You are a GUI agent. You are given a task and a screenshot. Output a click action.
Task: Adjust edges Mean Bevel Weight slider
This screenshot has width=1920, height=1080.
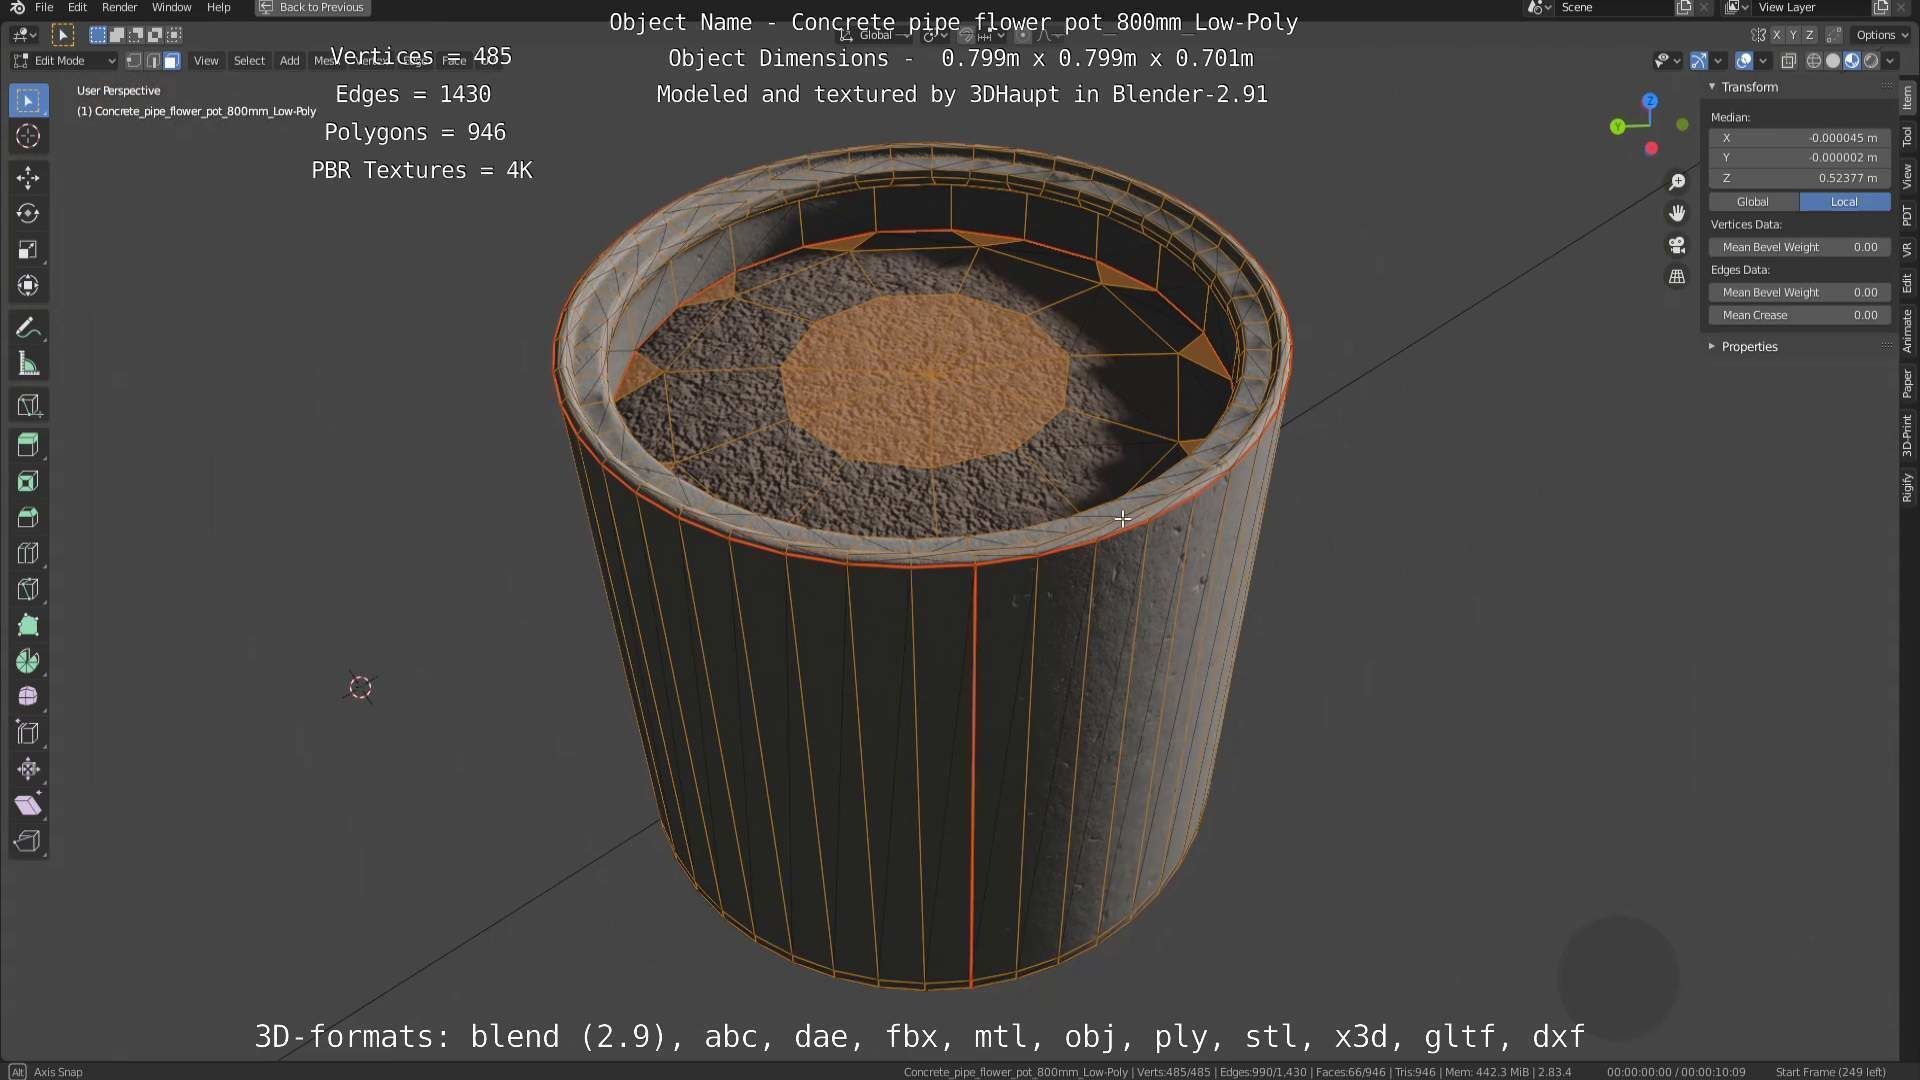[x=1799, y=292]
